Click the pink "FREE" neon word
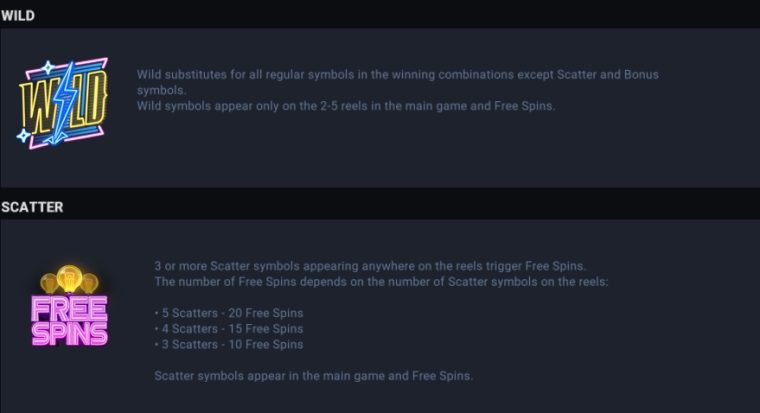This screenshot has height=413, width=760. click(69, 309)
